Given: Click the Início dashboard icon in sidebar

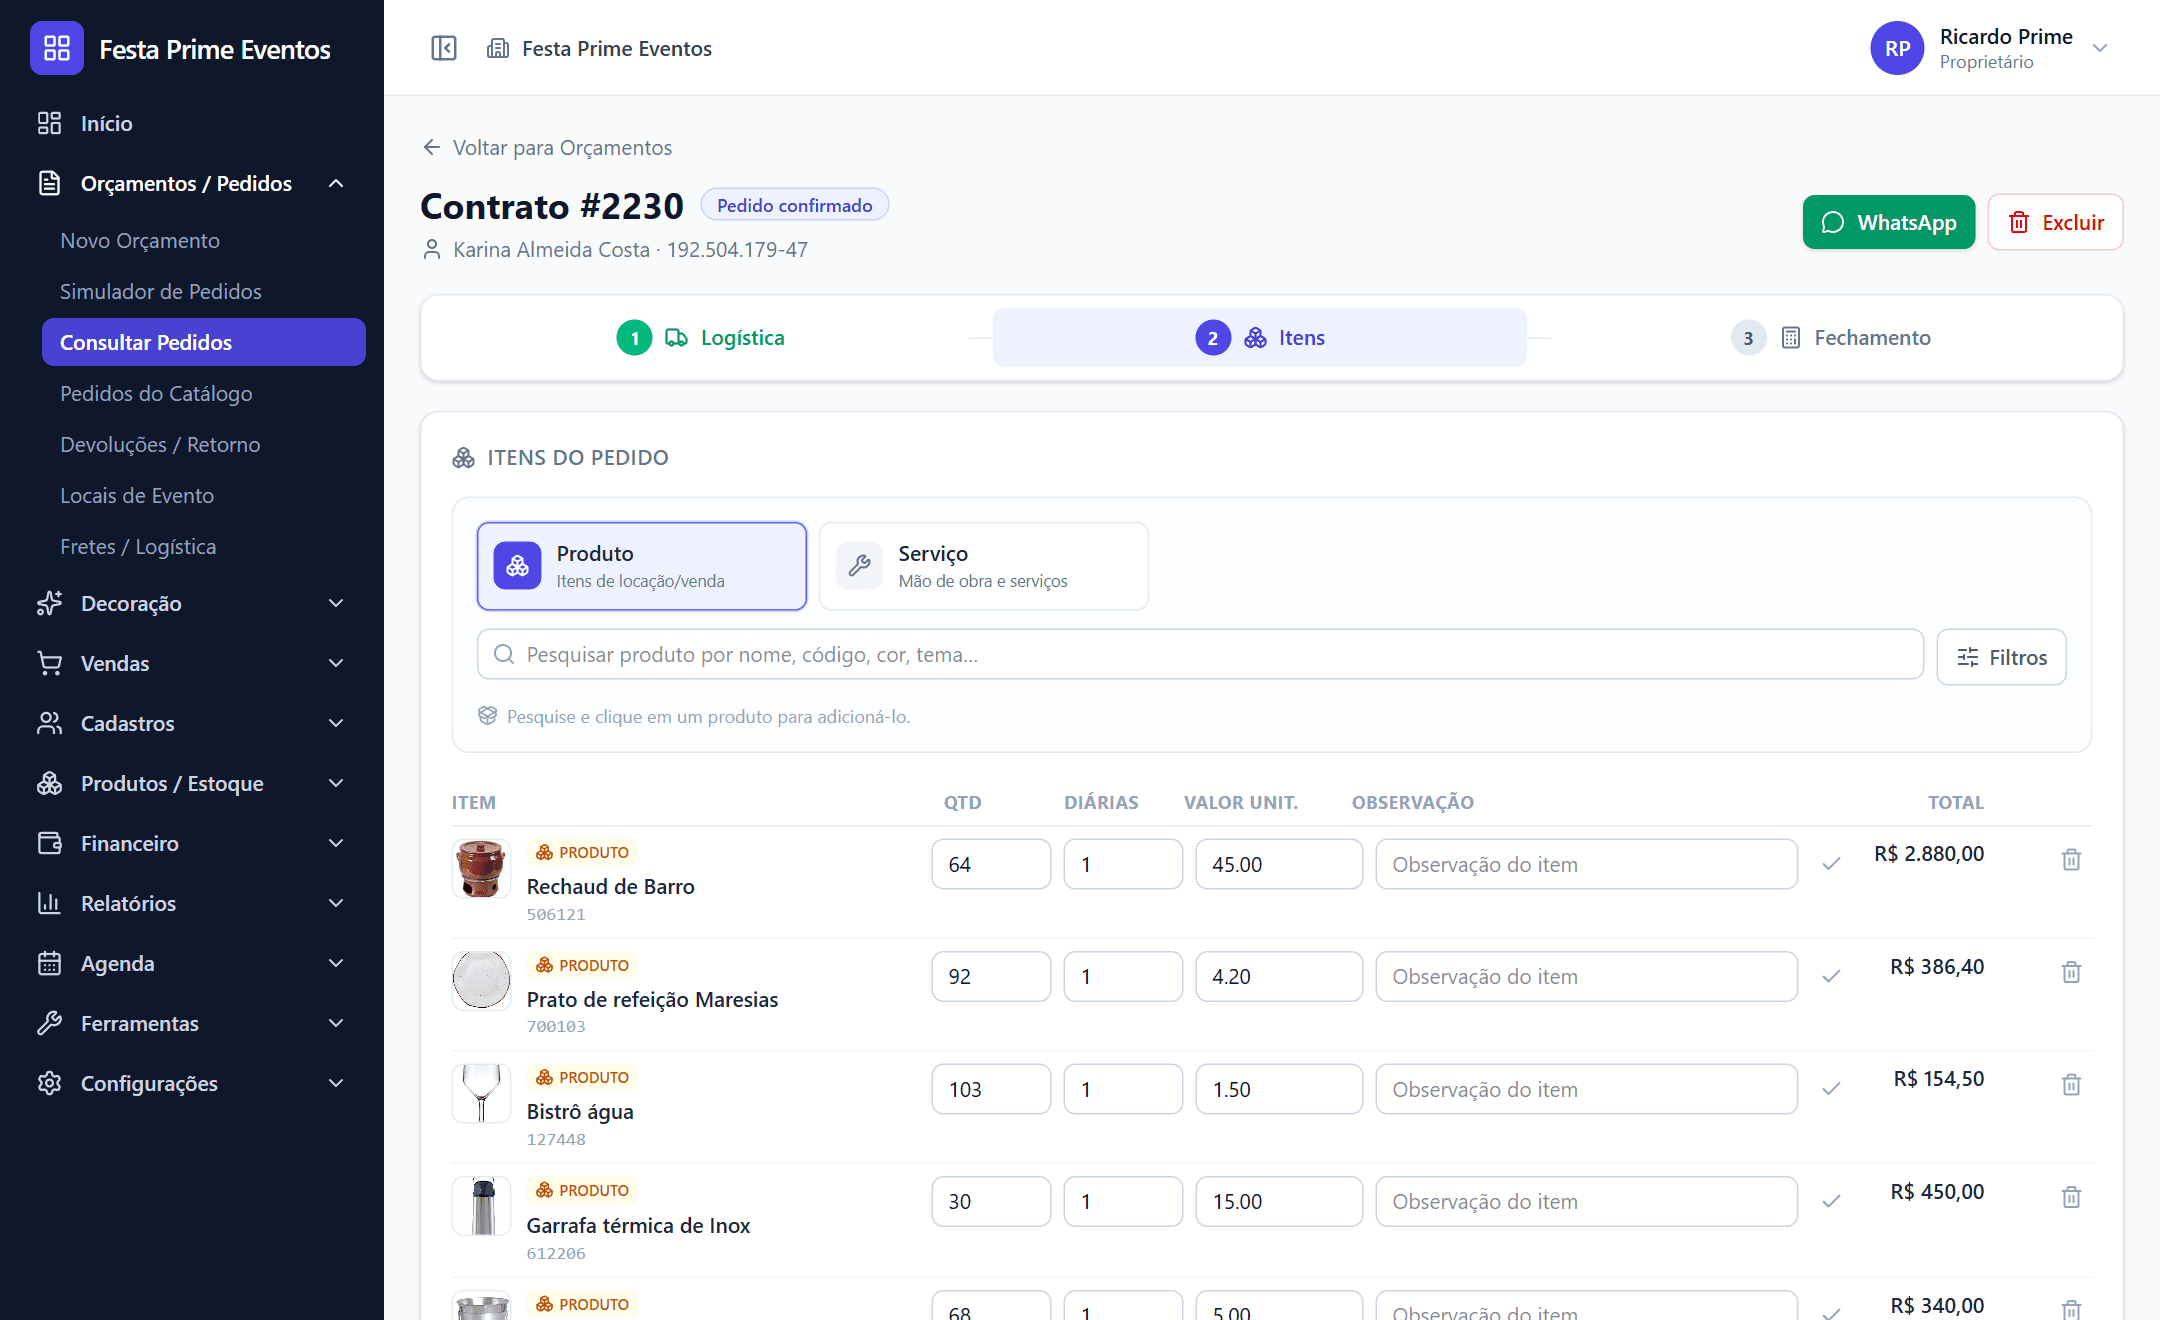Looking at the screenshot, I should 49,123.
